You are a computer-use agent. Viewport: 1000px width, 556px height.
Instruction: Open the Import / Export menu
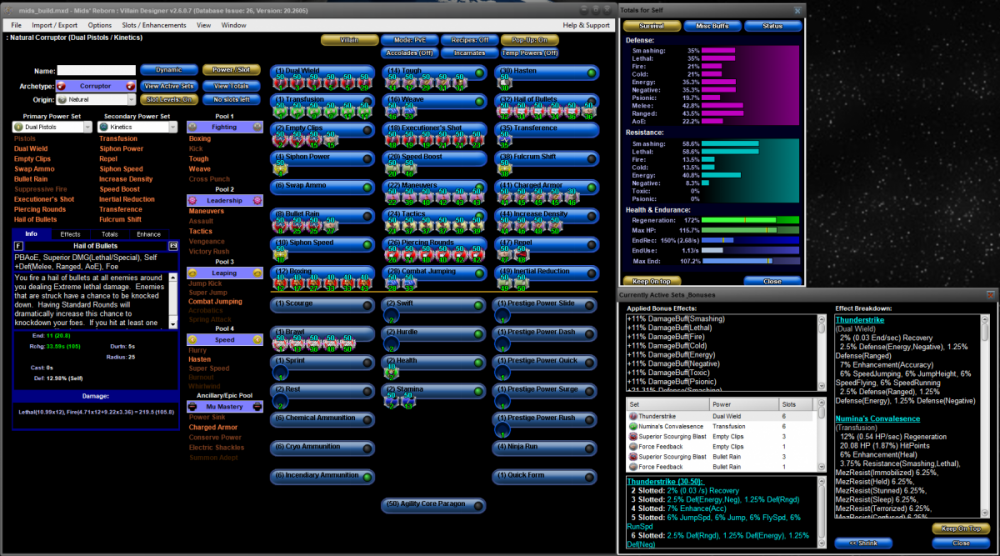pos(54,25)
